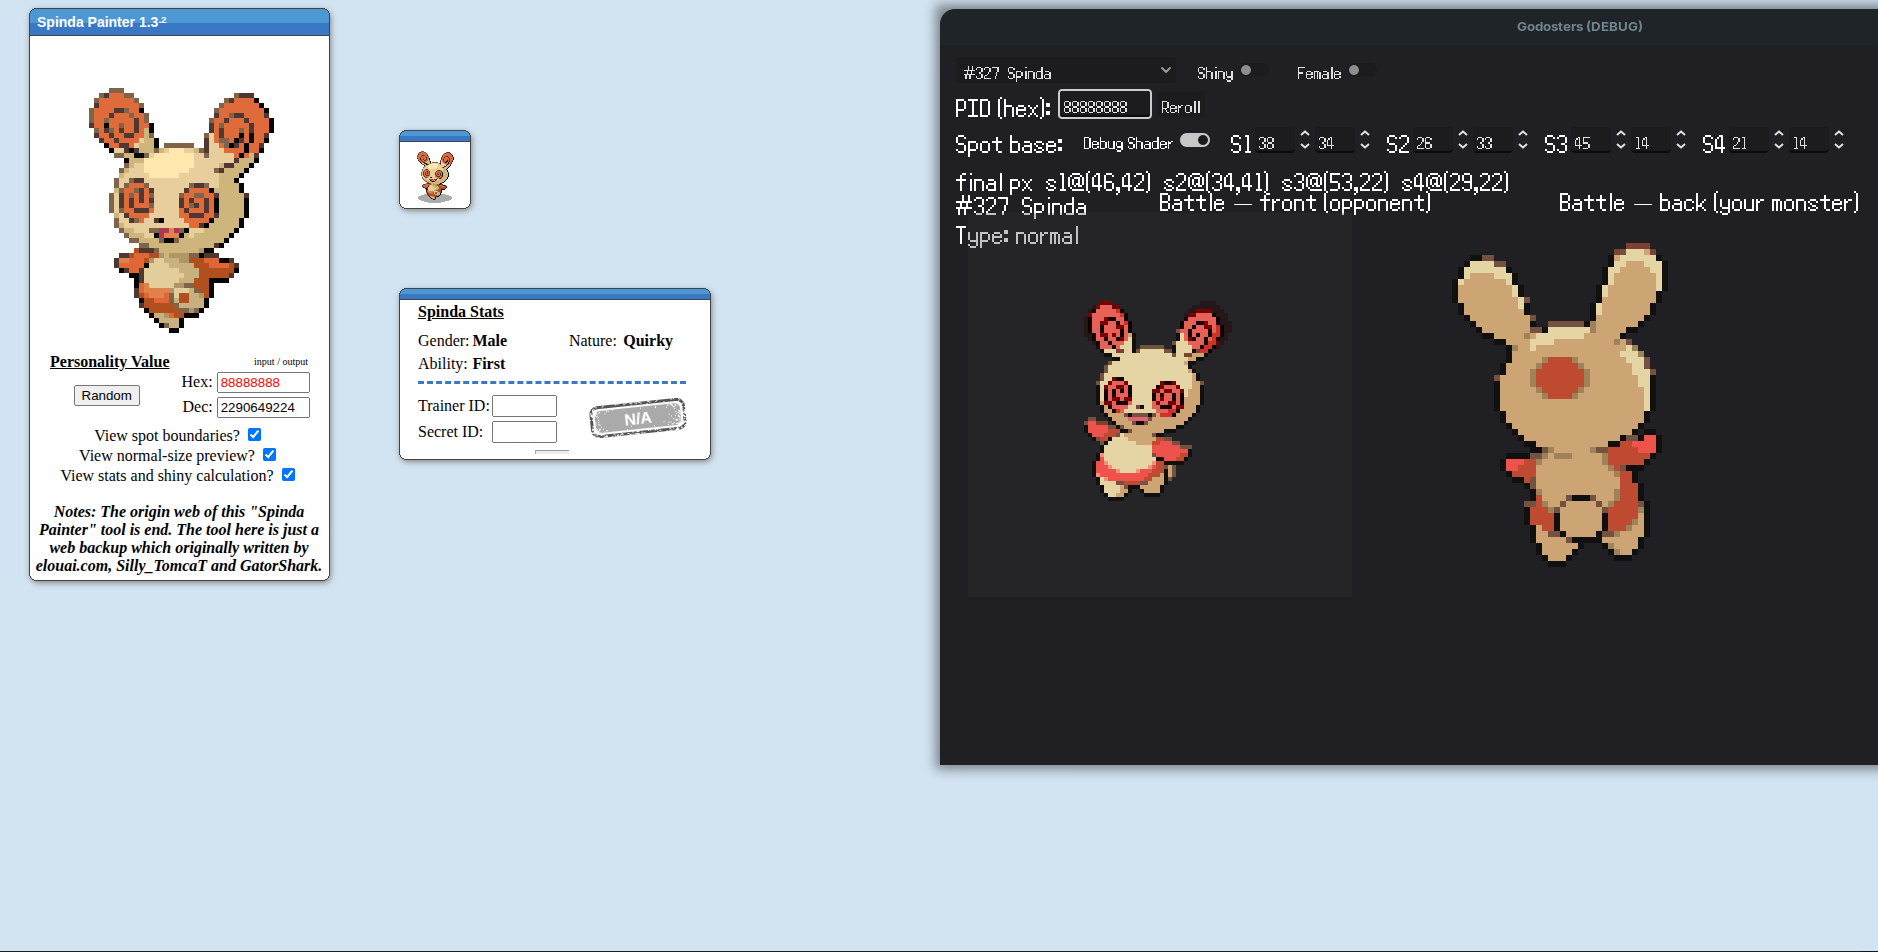
Task: Click the Reroll button
Action: pos(1180,107)
